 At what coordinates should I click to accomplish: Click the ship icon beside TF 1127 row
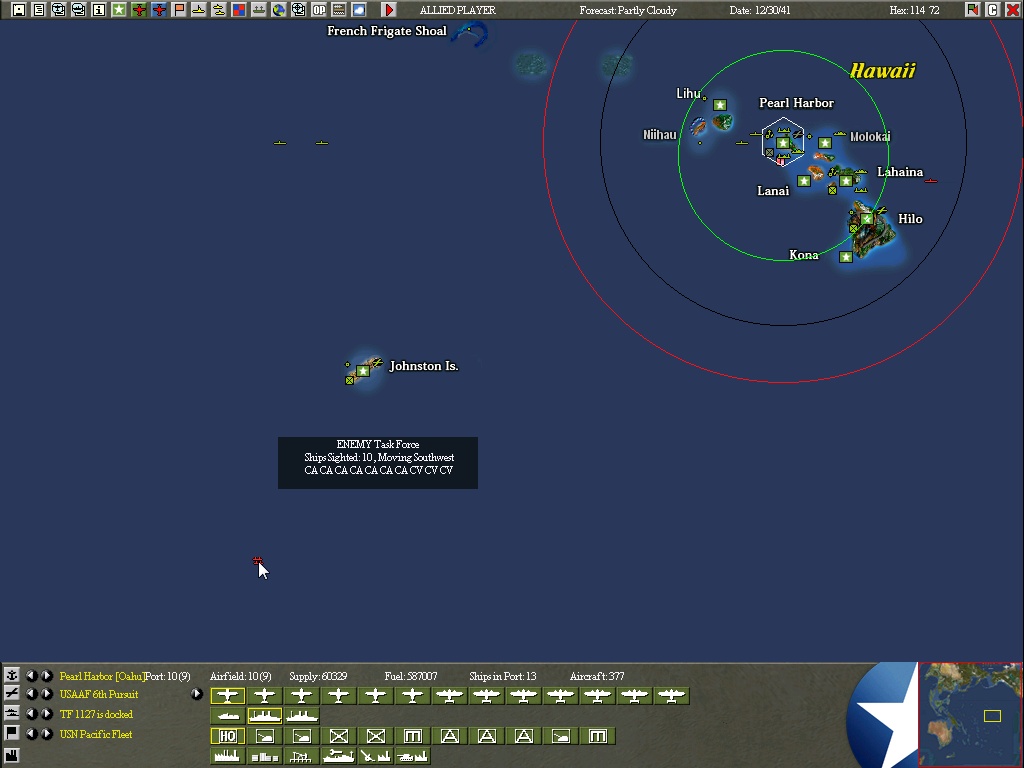(x=11, y=714)
